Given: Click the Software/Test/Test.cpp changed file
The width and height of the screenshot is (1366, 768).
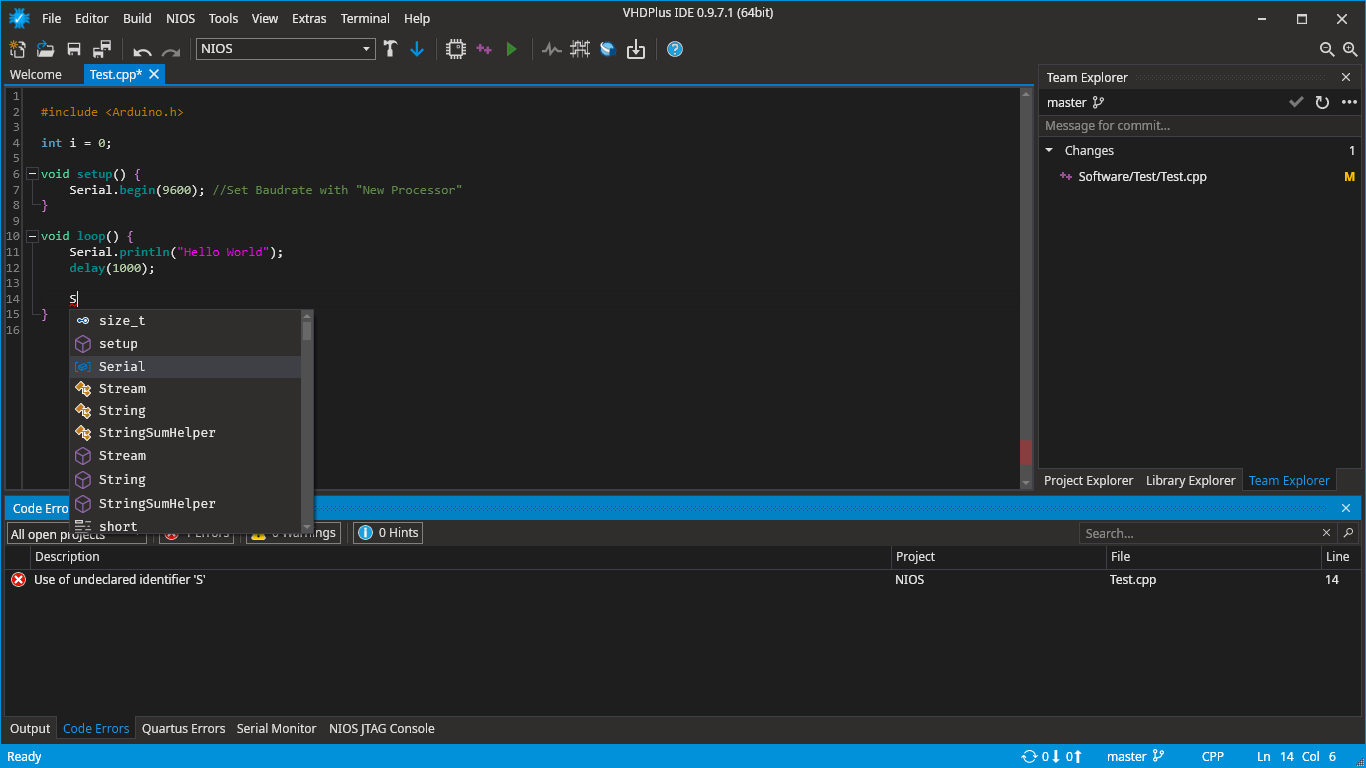Looking at the screenshot, I should pos(1142,177).
